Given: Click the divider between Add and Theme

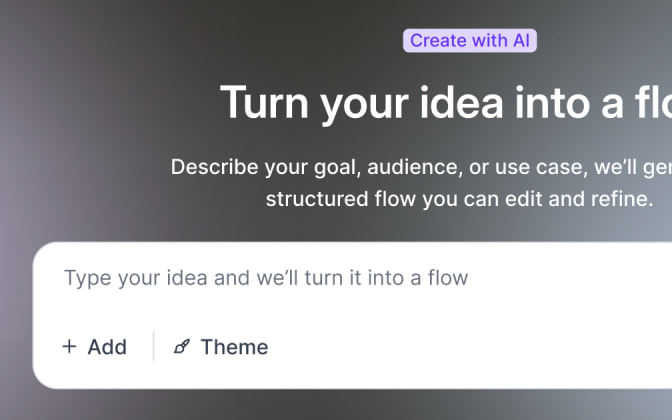Looking at the screenshot, I should point(153,346).
